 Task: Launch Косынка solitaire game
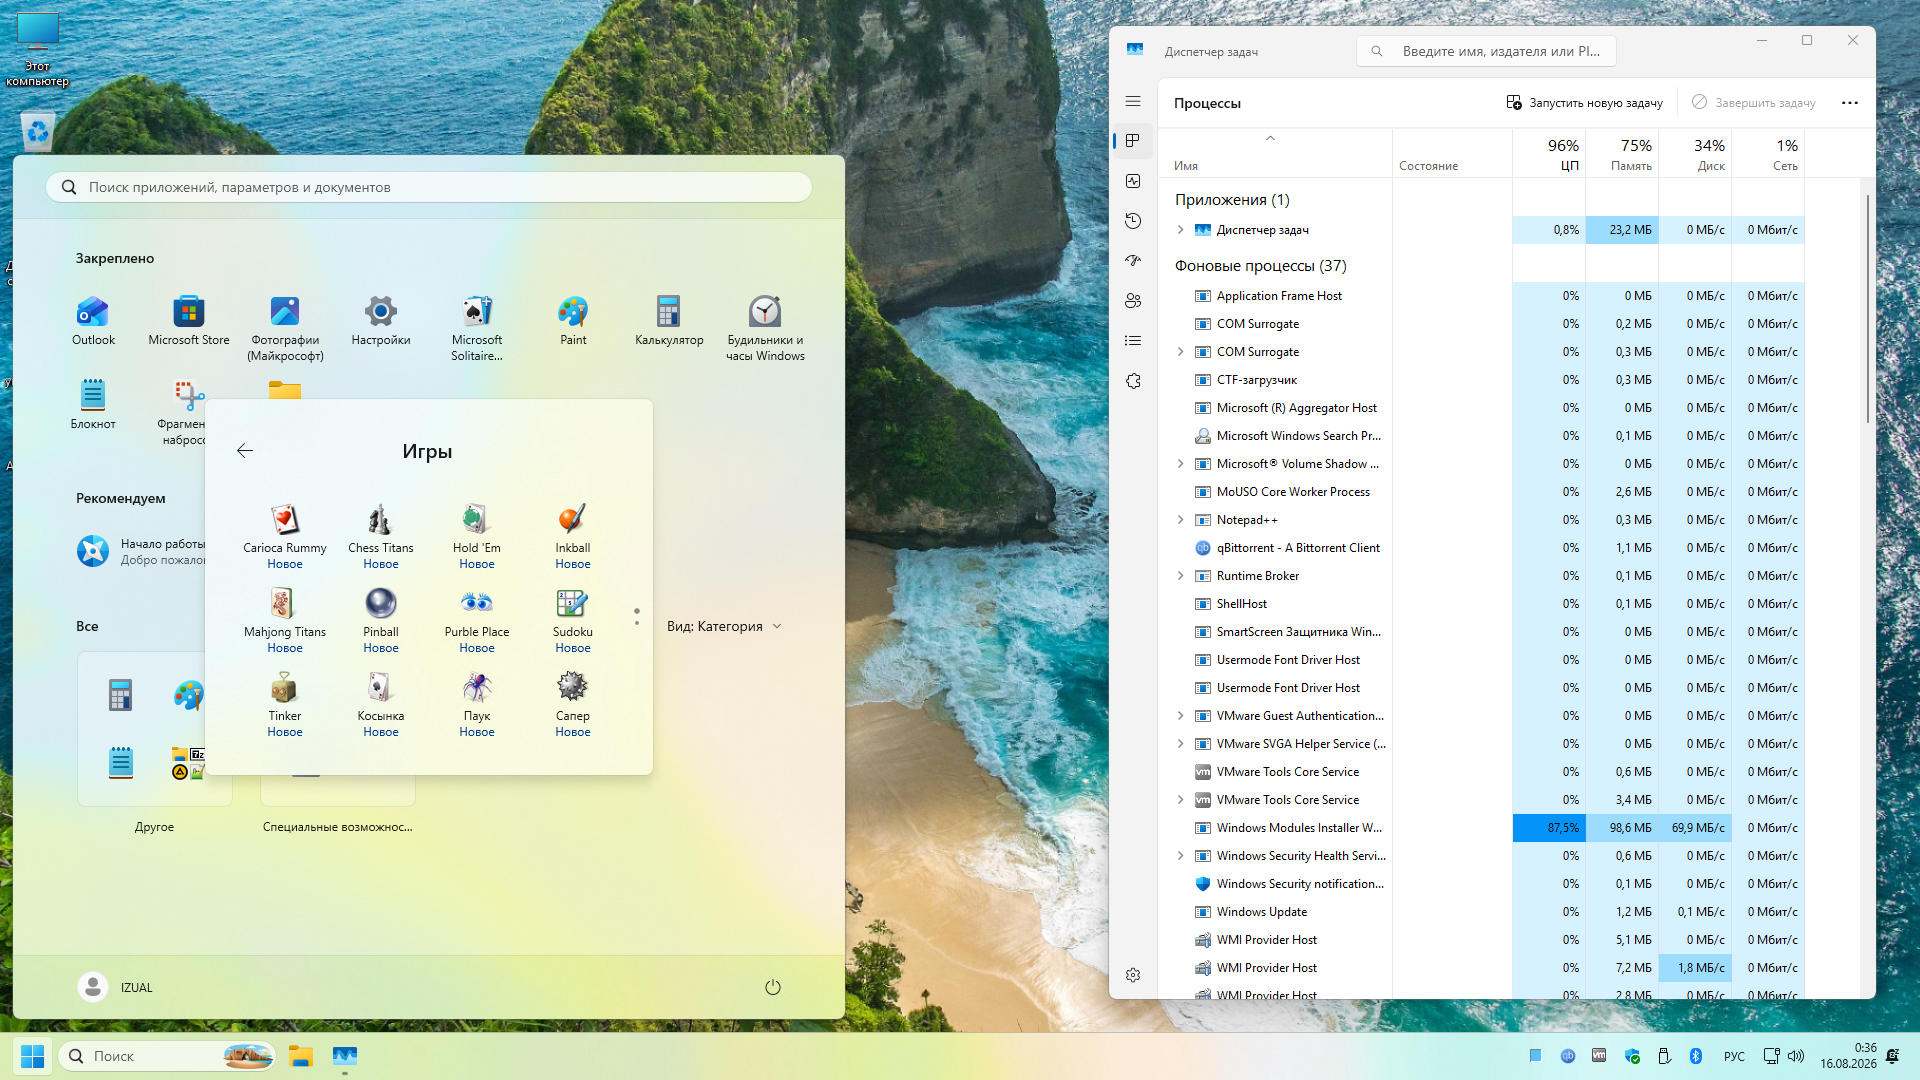point(381,704)
